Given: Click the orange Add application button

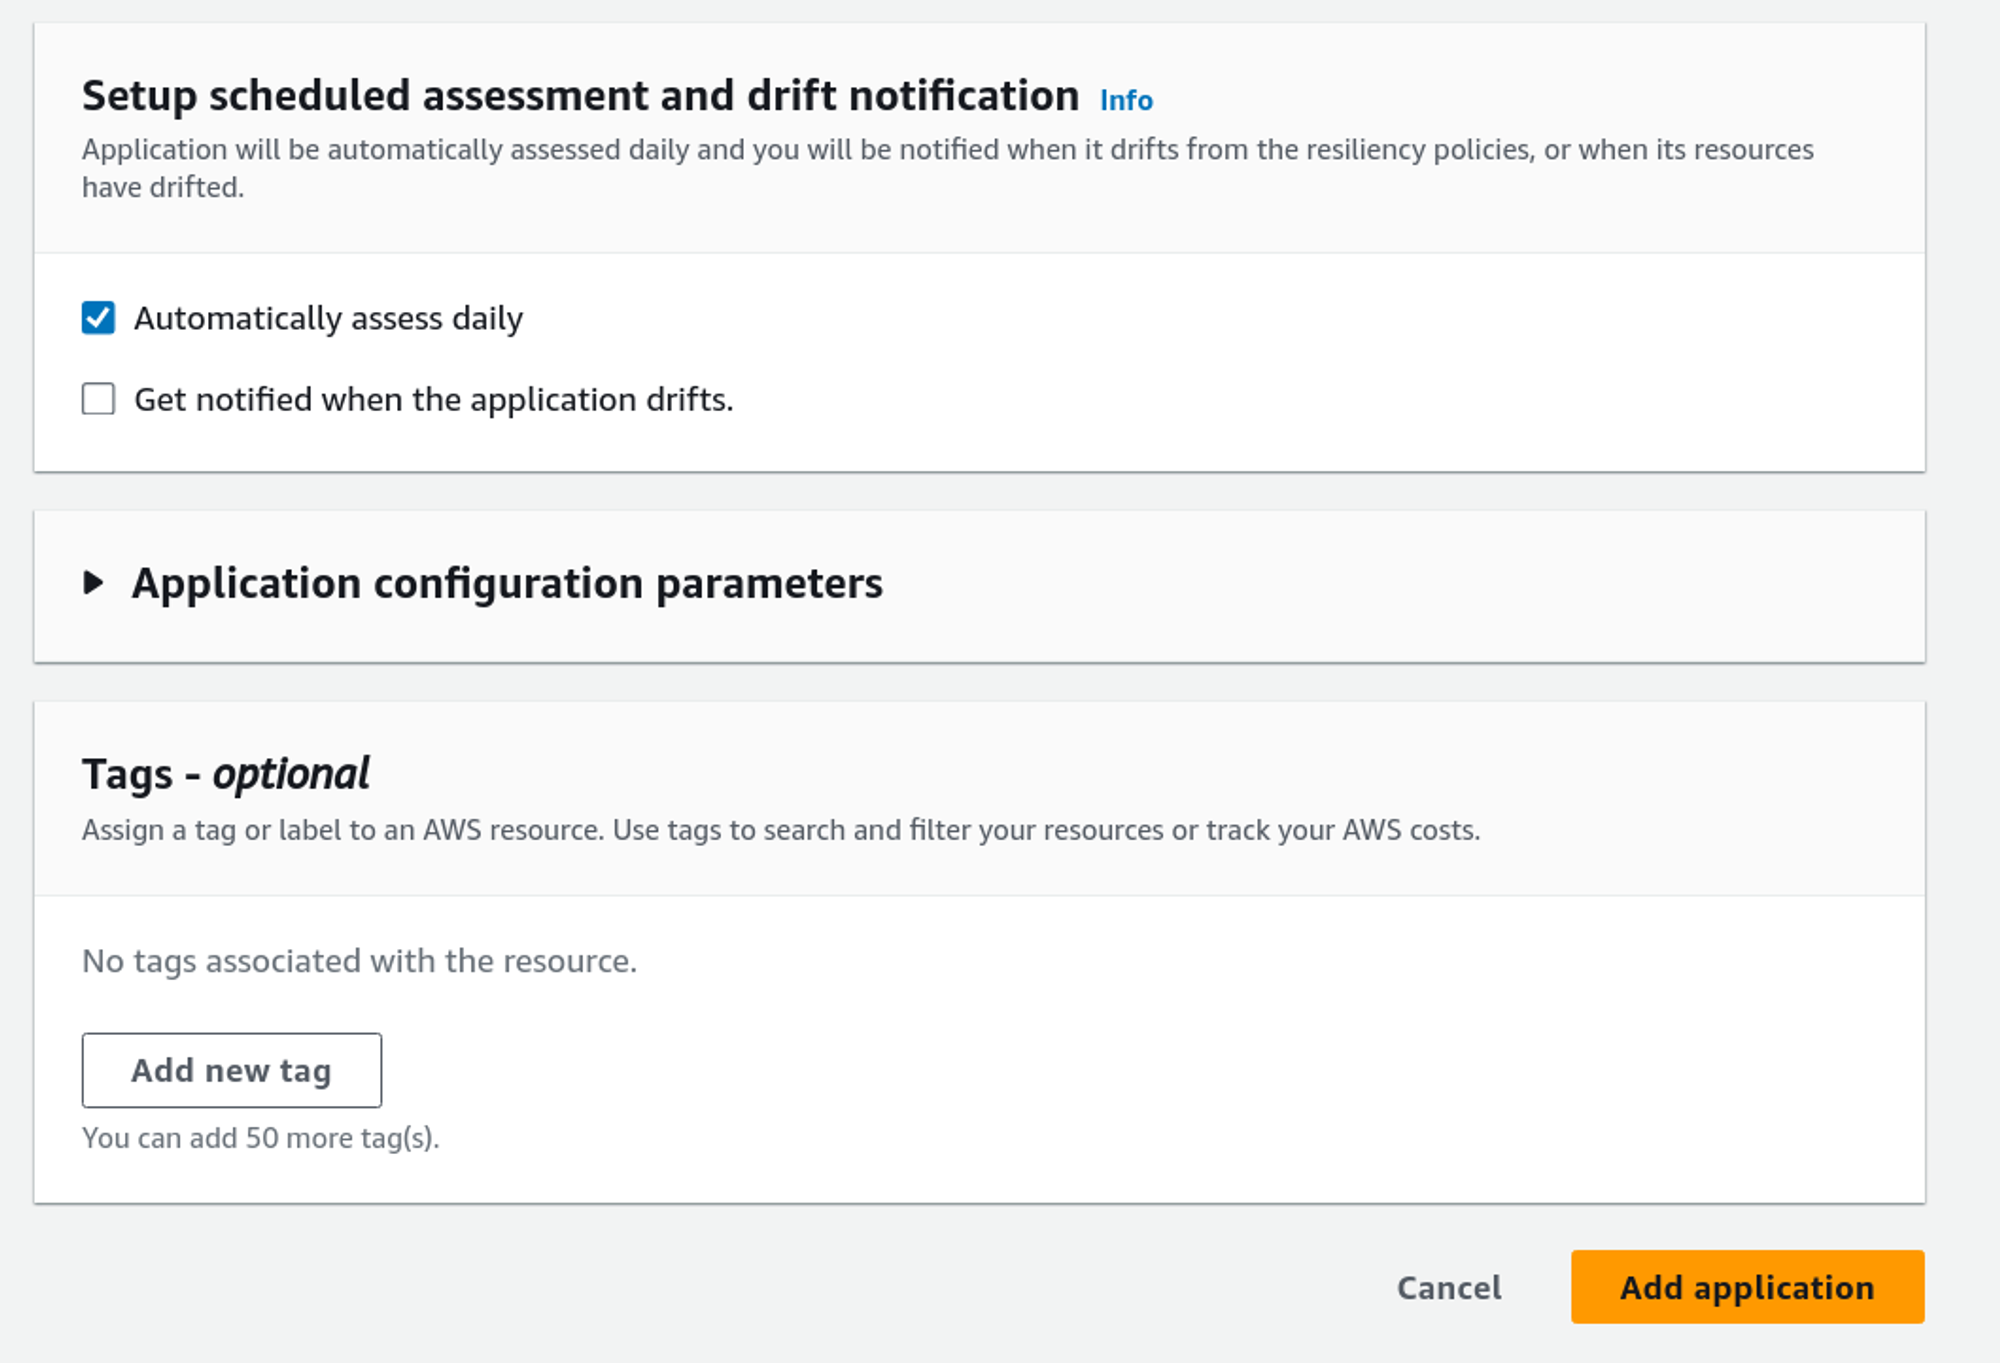Looking at the screenshot, I should (1746, 1287).
